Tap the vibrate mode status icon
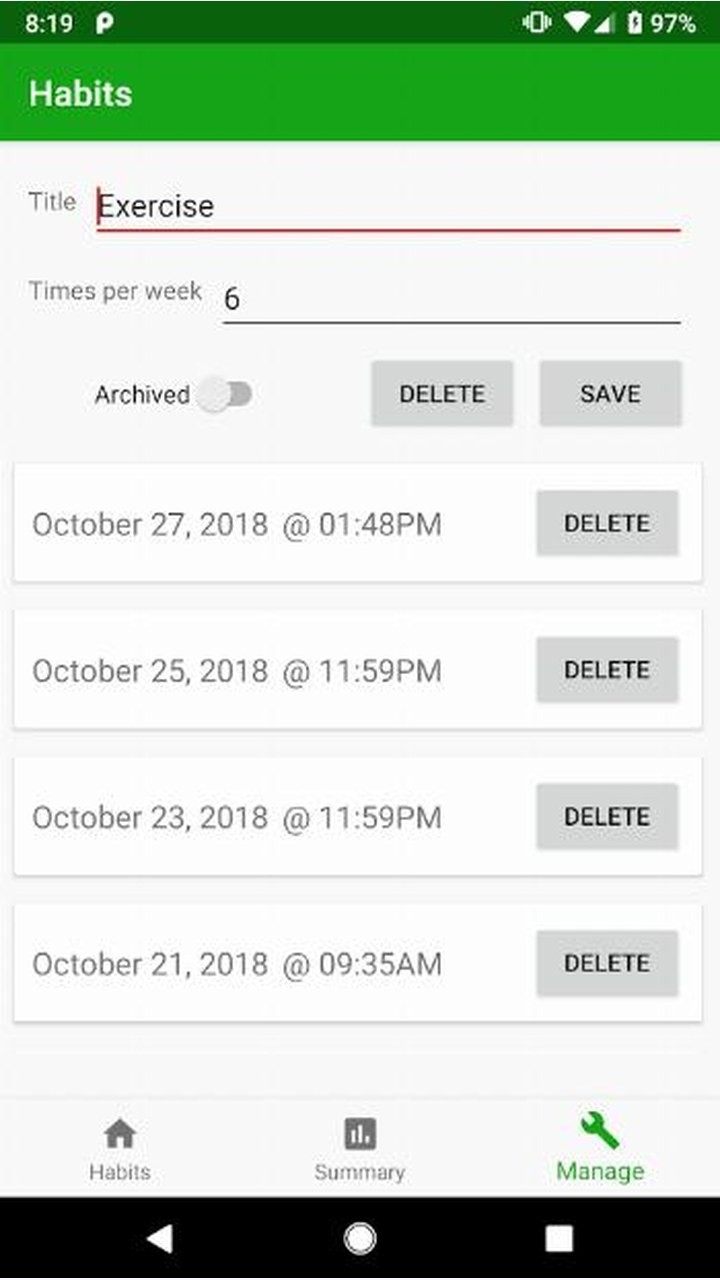 (x=537, y=23)
